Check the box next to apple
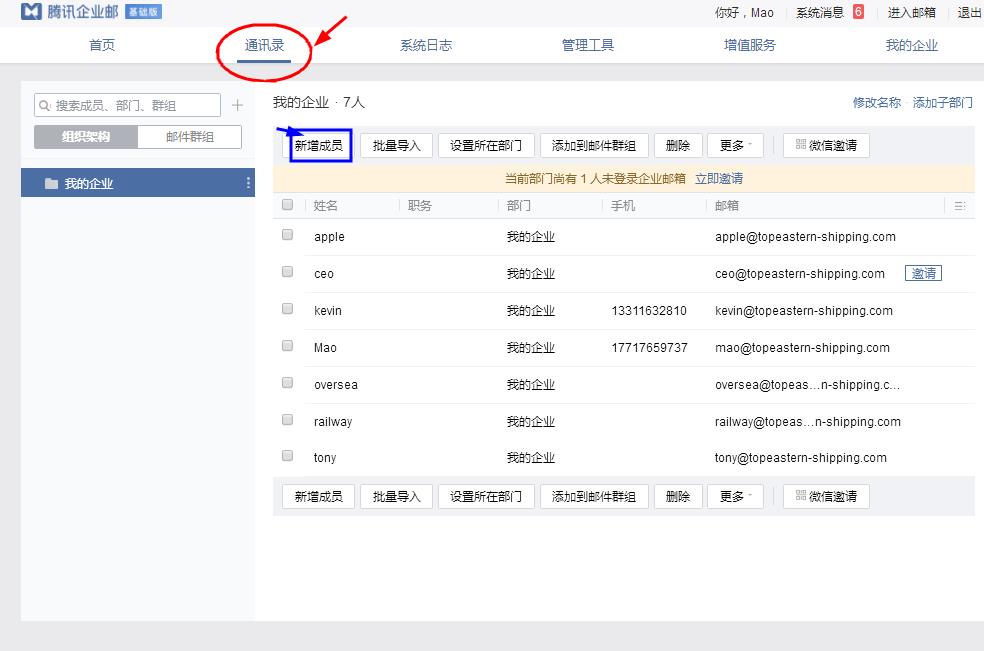Viewport: 984px width, 651px height. click(x=288, y=235)
